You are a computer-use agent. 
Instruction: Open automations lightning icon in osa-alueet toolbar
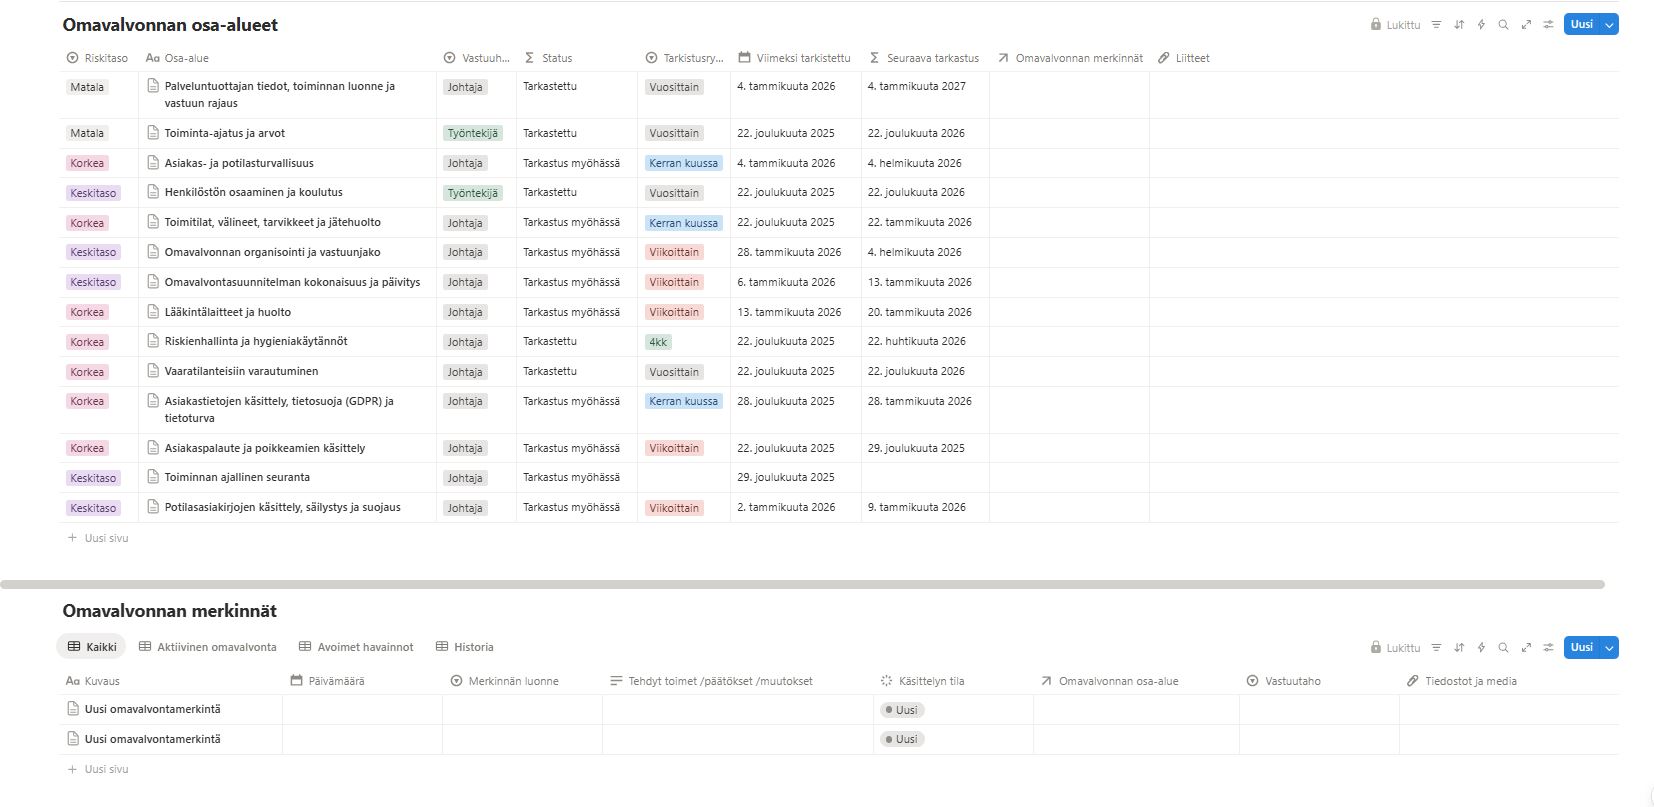pos(1481,25)
